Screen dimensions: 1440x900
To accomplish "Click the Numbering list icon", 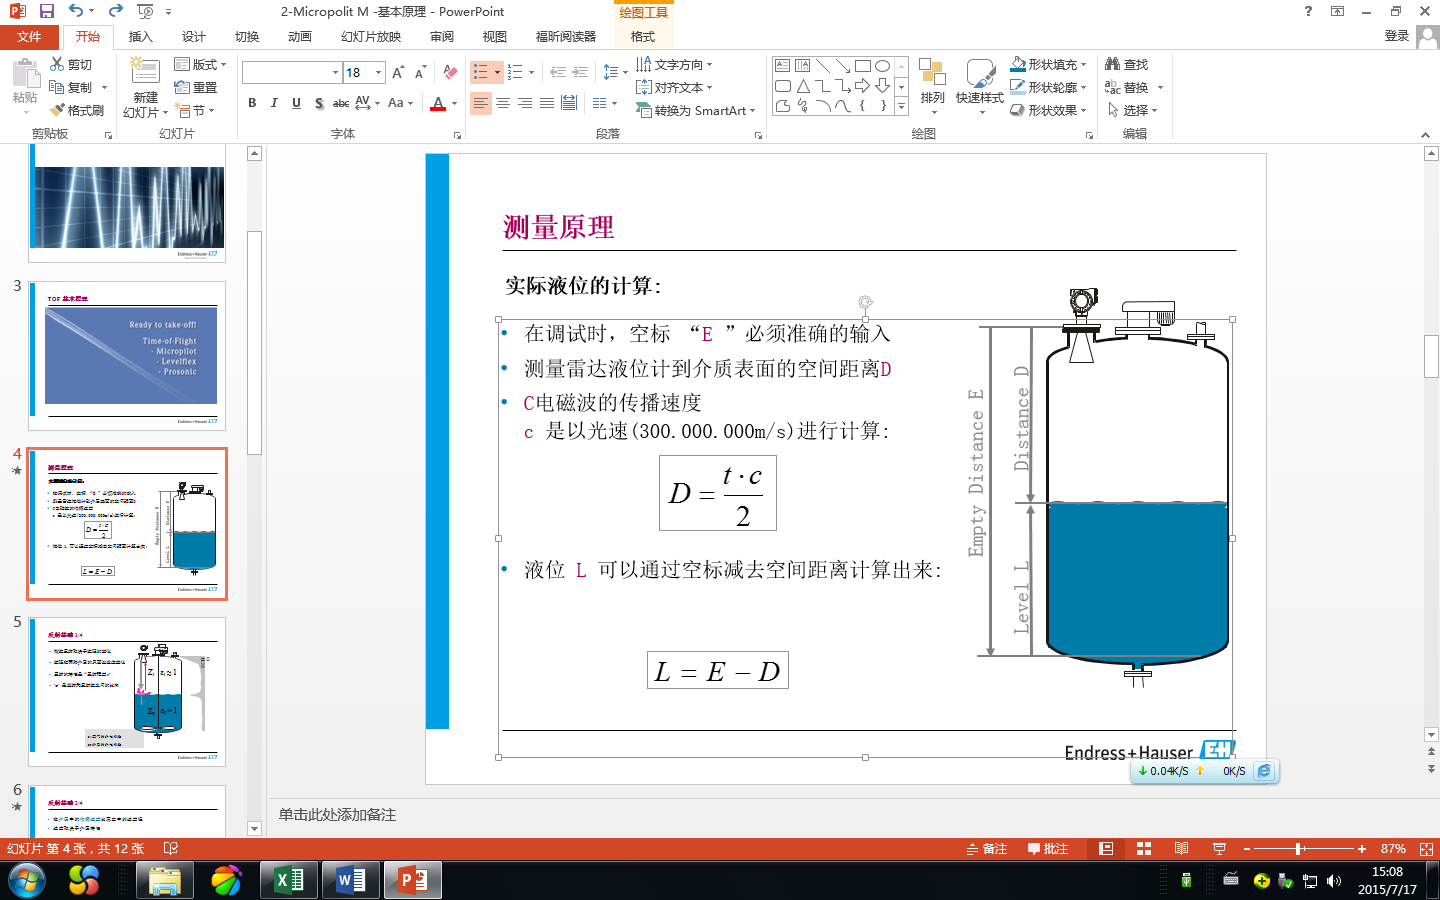I will coord(515,72).
